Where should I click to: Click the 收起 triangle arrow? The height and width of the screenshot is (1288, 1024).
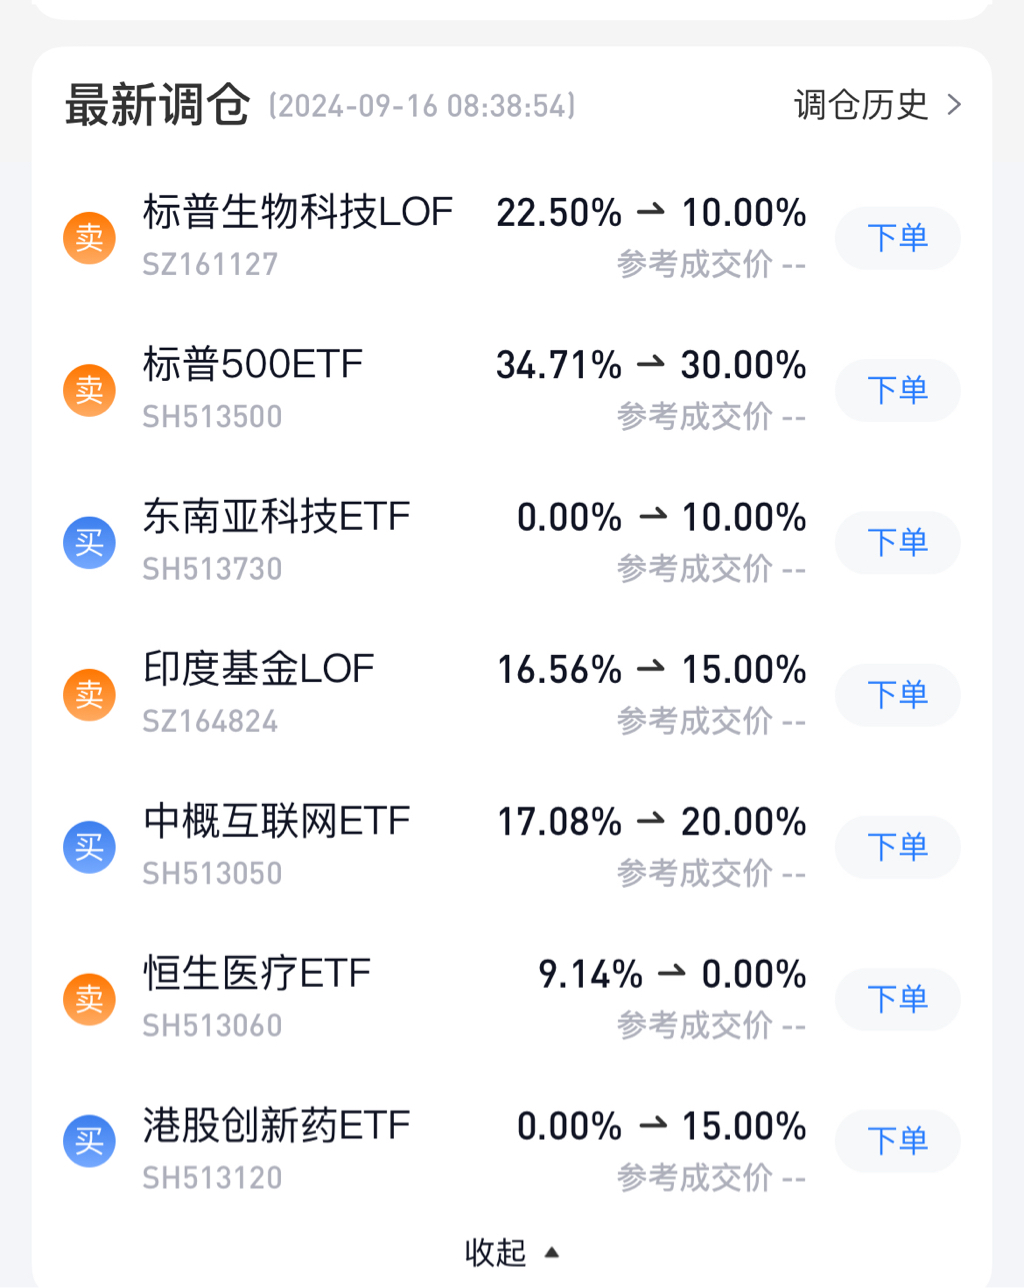pyautogui.click(x=551, y=1252)
